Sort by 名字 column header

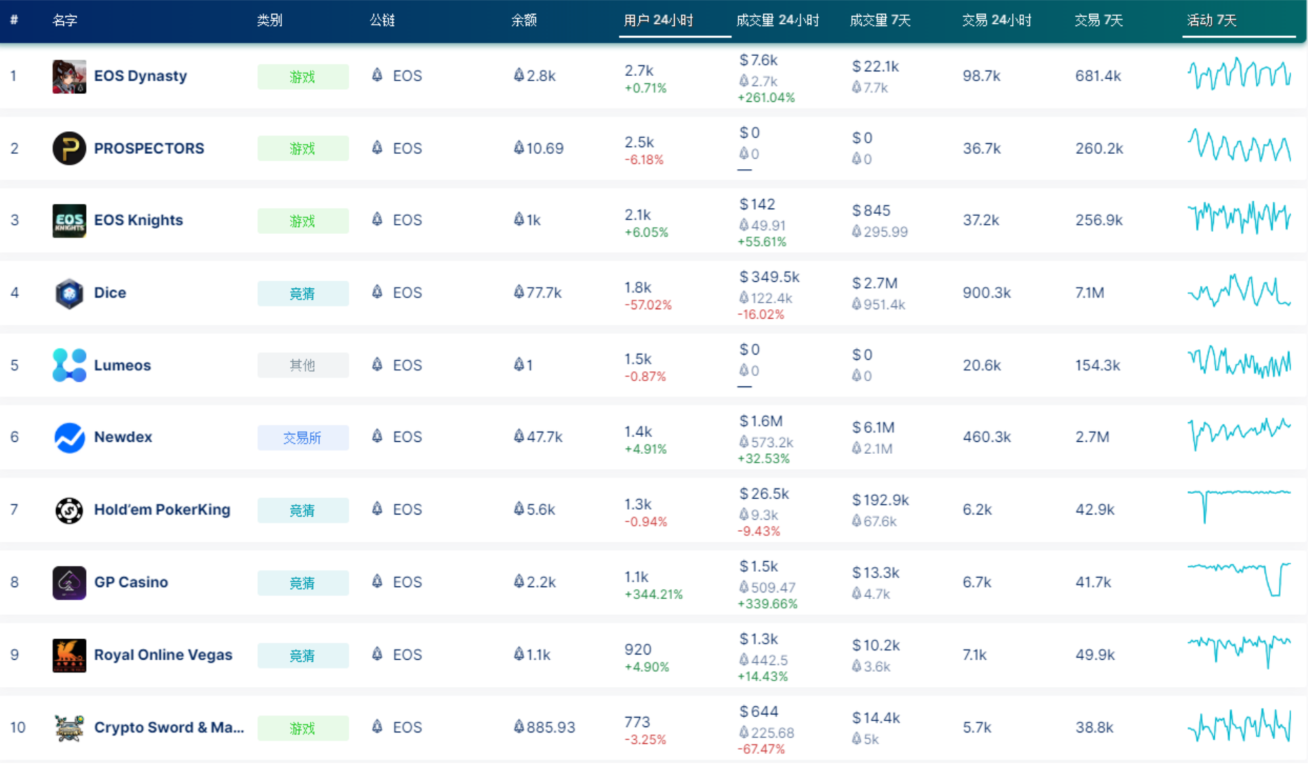[x=65, y=20]
